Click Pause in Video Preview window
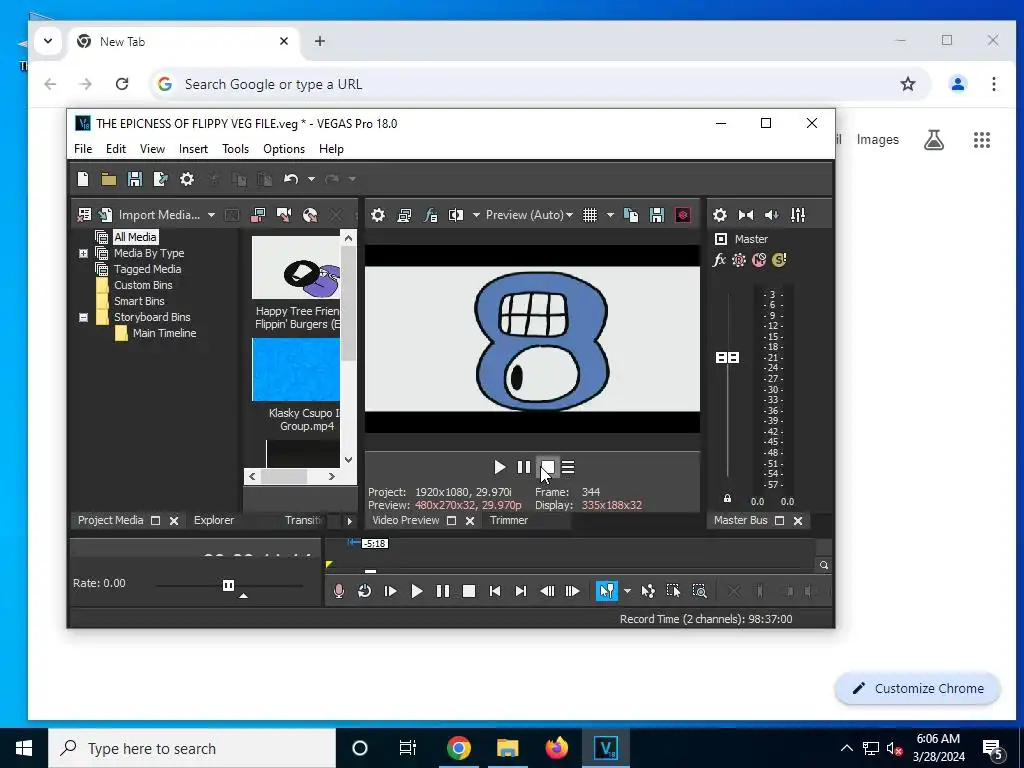The image size is (1024, 768). click(524, 467)
